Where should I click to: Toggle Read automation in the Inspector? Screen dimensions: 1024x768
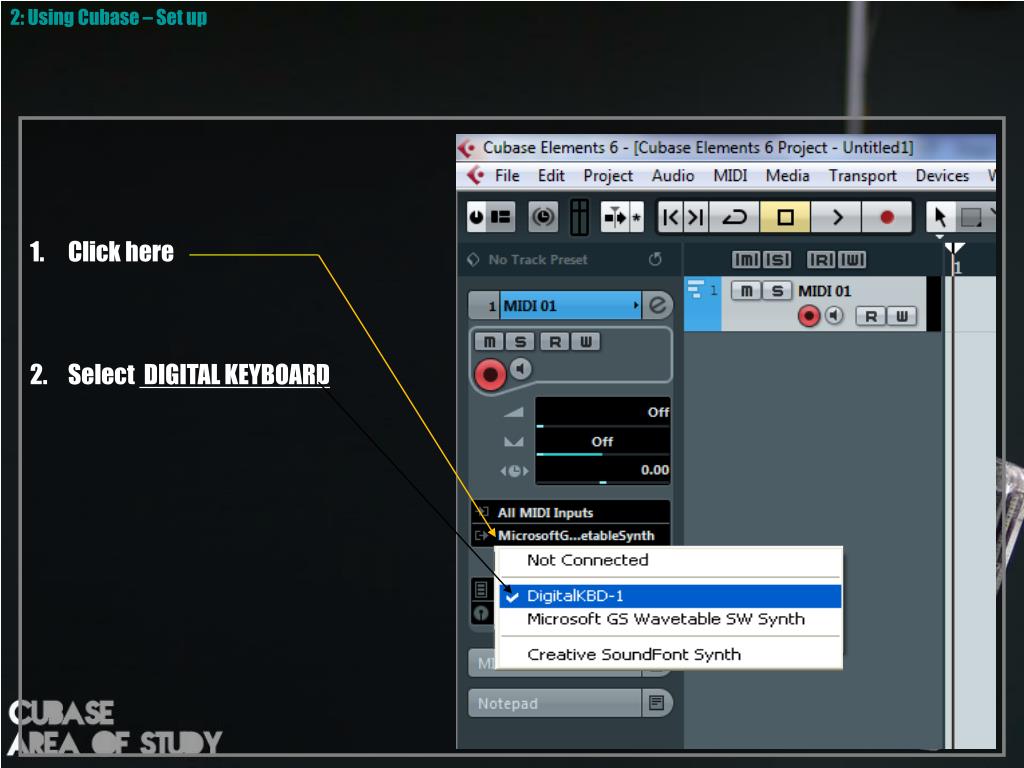(x=555, y=342)
